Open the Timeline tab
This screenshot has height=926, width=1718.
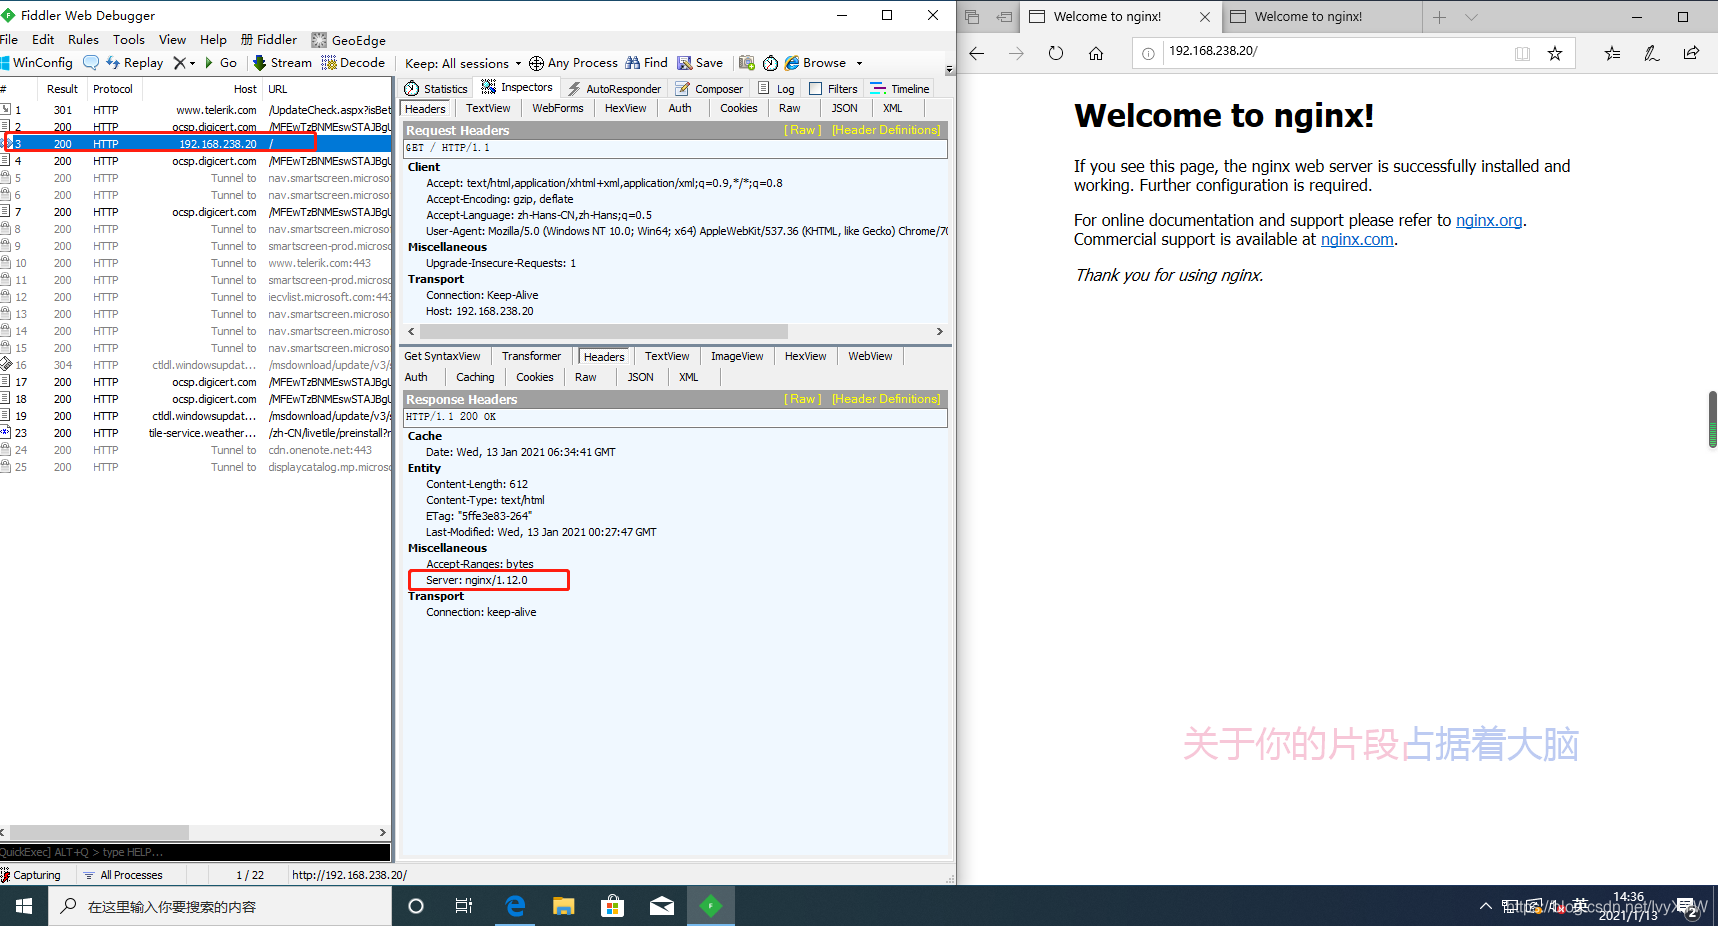(900, 89)
